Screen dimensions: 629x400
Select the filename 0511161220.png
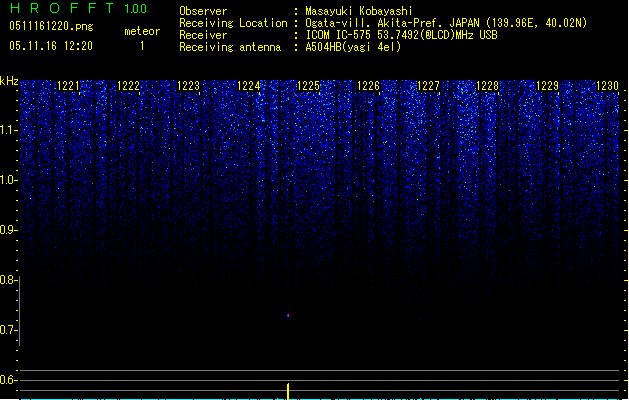51,26
